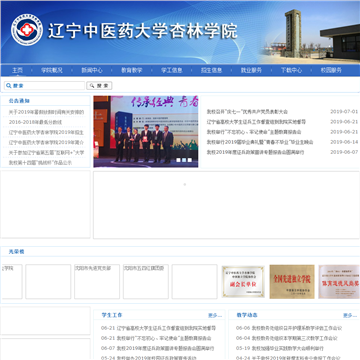This screenshot has height=360, width=360.
Task: Select second carousel slide indicator dot
Action: pyautogui.click(x=184, y=160)
